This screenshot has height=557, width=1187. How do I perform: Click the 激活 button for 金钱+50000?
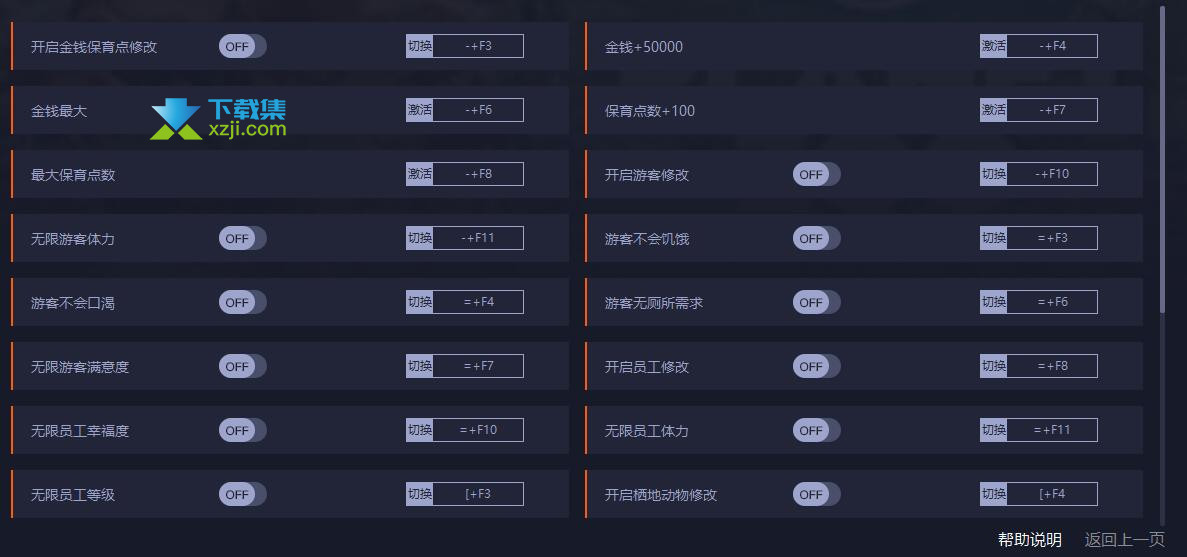coord(994,46)
